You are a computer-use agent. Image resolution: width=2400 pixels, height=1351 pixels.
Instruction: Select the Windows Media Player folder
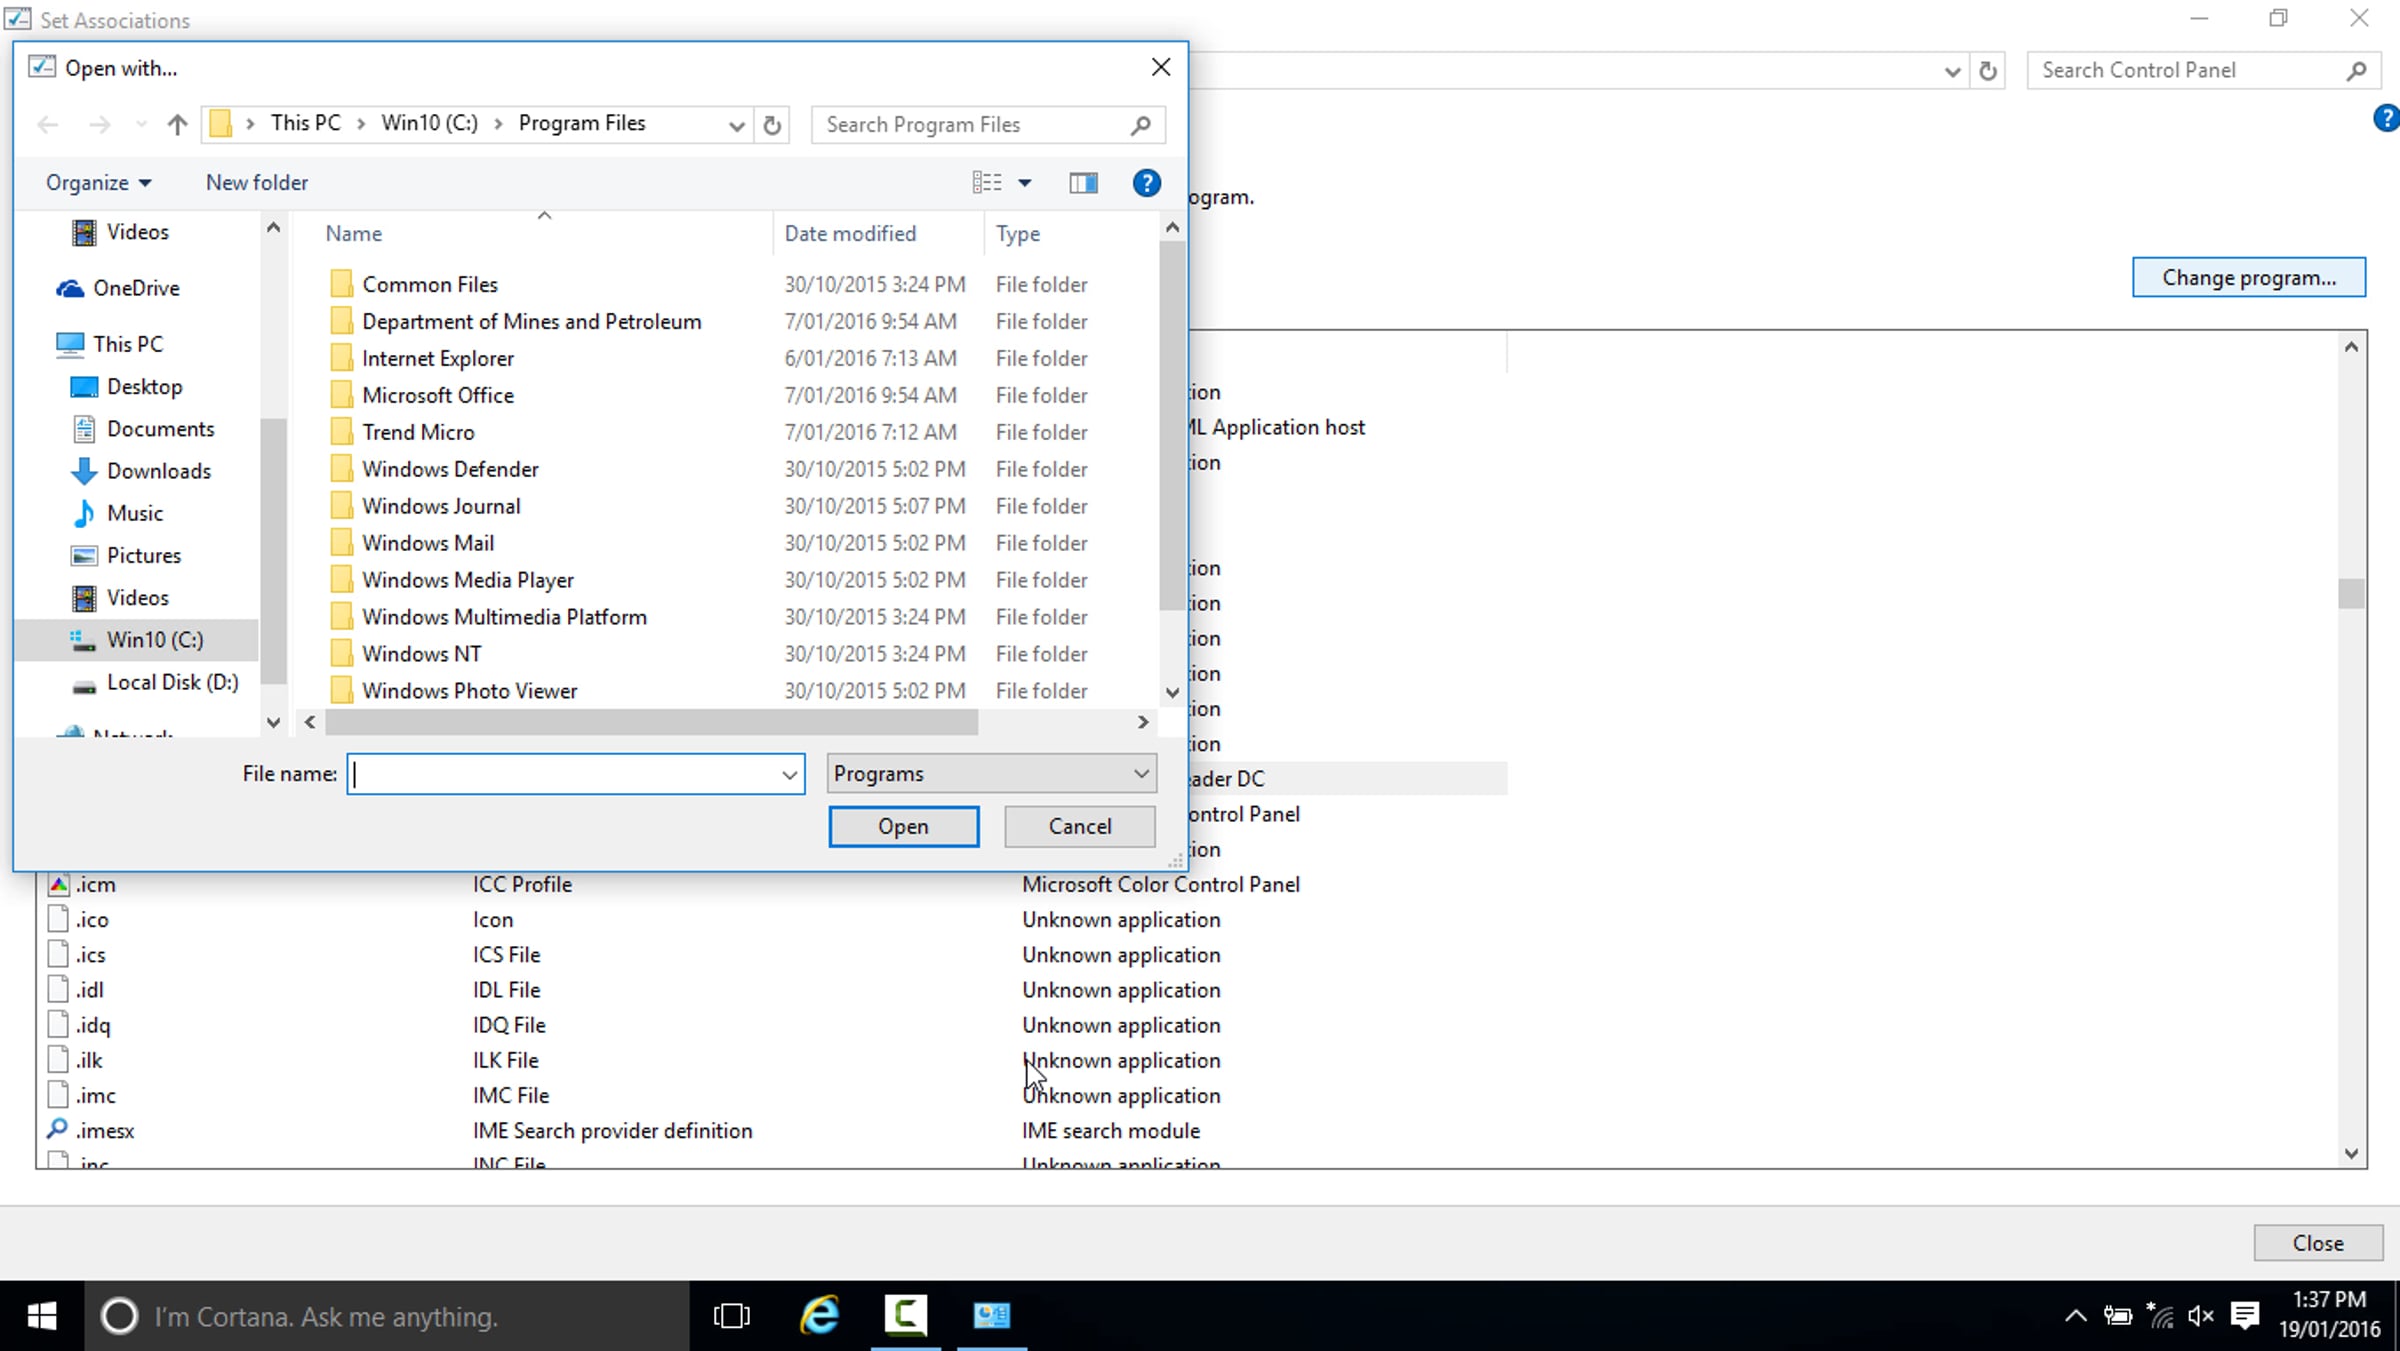[468, 580]
